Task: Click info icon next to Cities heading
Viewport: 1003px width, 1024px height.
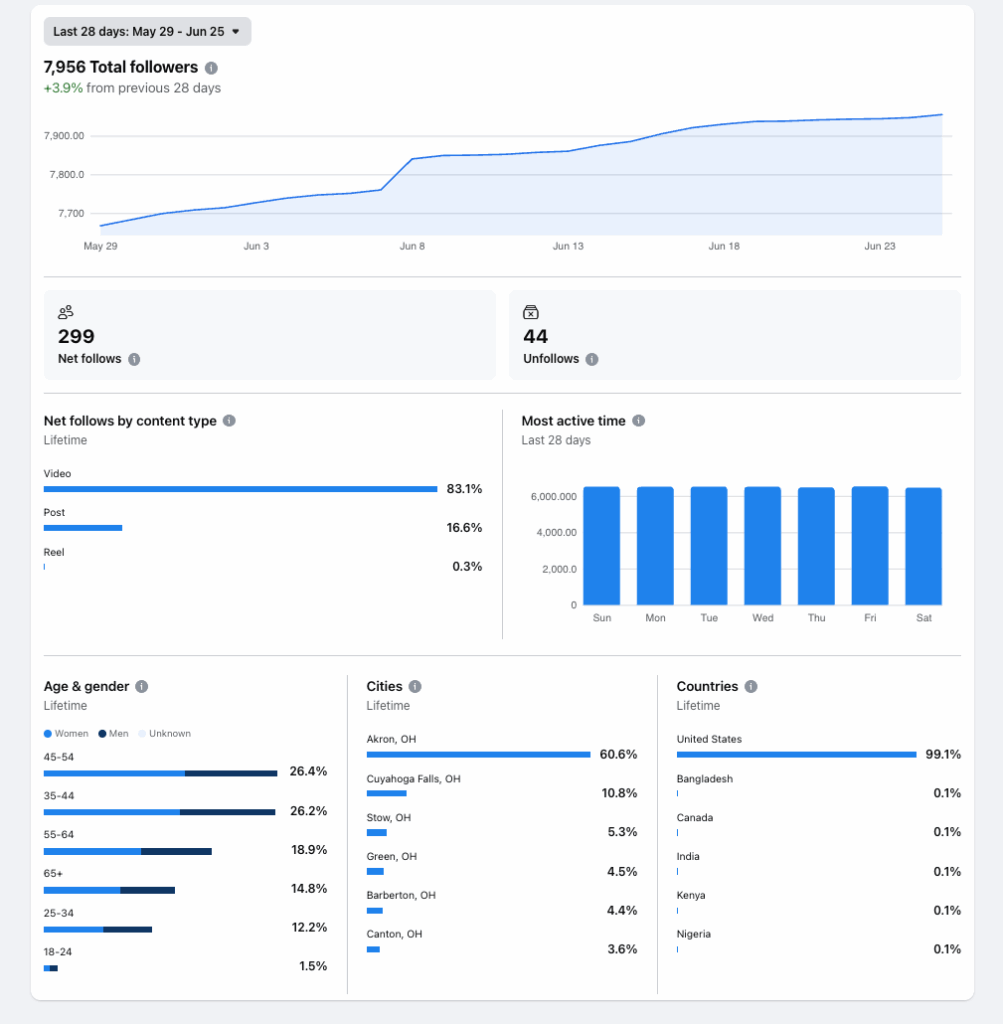Action: point(415,687)
